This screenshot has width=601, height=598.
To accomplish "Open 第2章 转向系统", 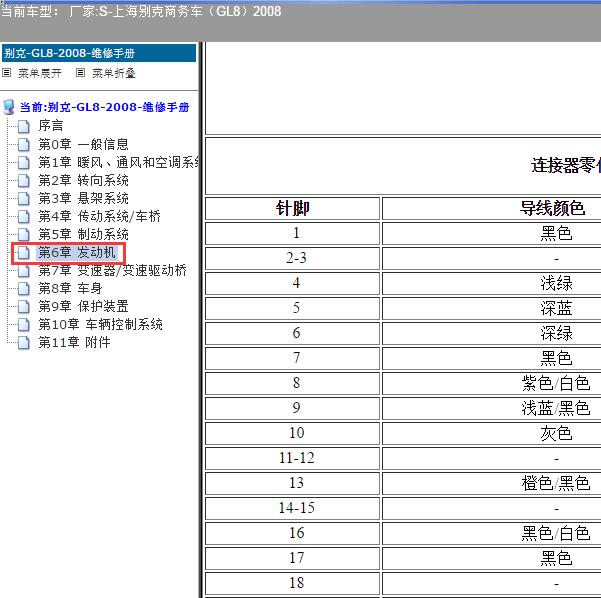I will click(x=84, y=180).
